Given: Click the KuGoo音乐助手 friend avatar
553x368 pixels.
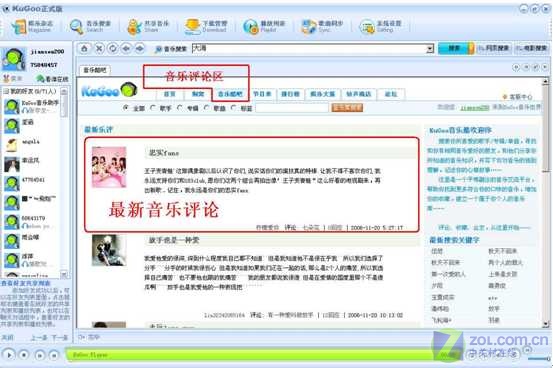Looking at the screenshot, I should tap(12, 106).
